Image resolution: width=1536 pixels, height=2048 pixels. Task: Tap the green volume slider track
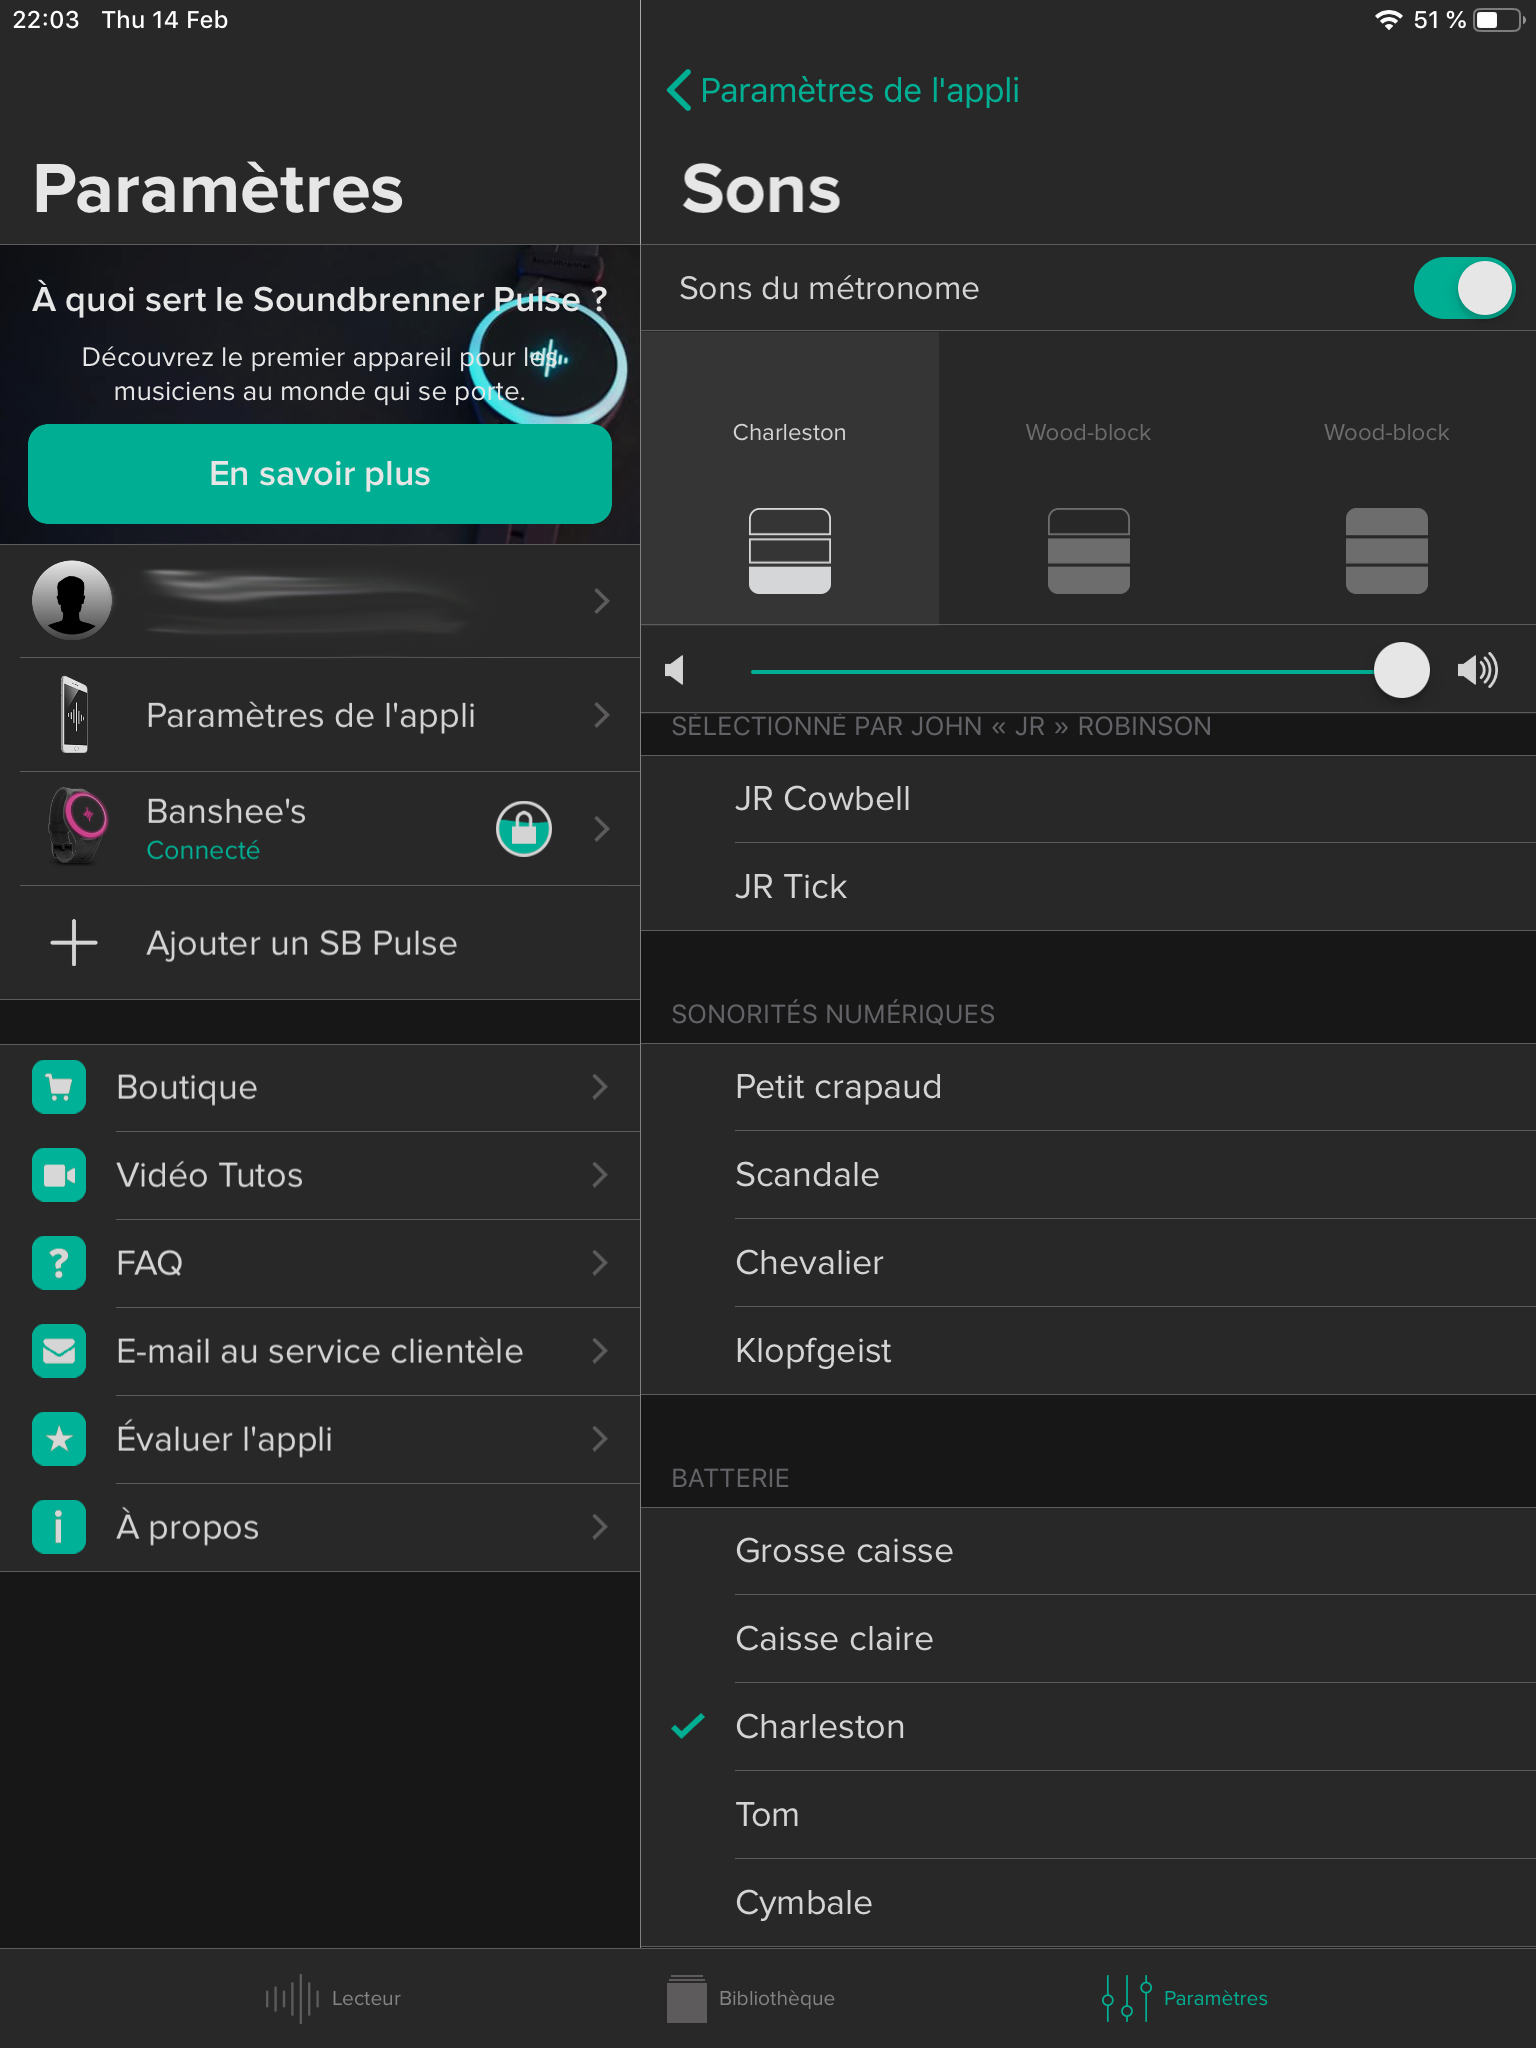click(1062, 671)
